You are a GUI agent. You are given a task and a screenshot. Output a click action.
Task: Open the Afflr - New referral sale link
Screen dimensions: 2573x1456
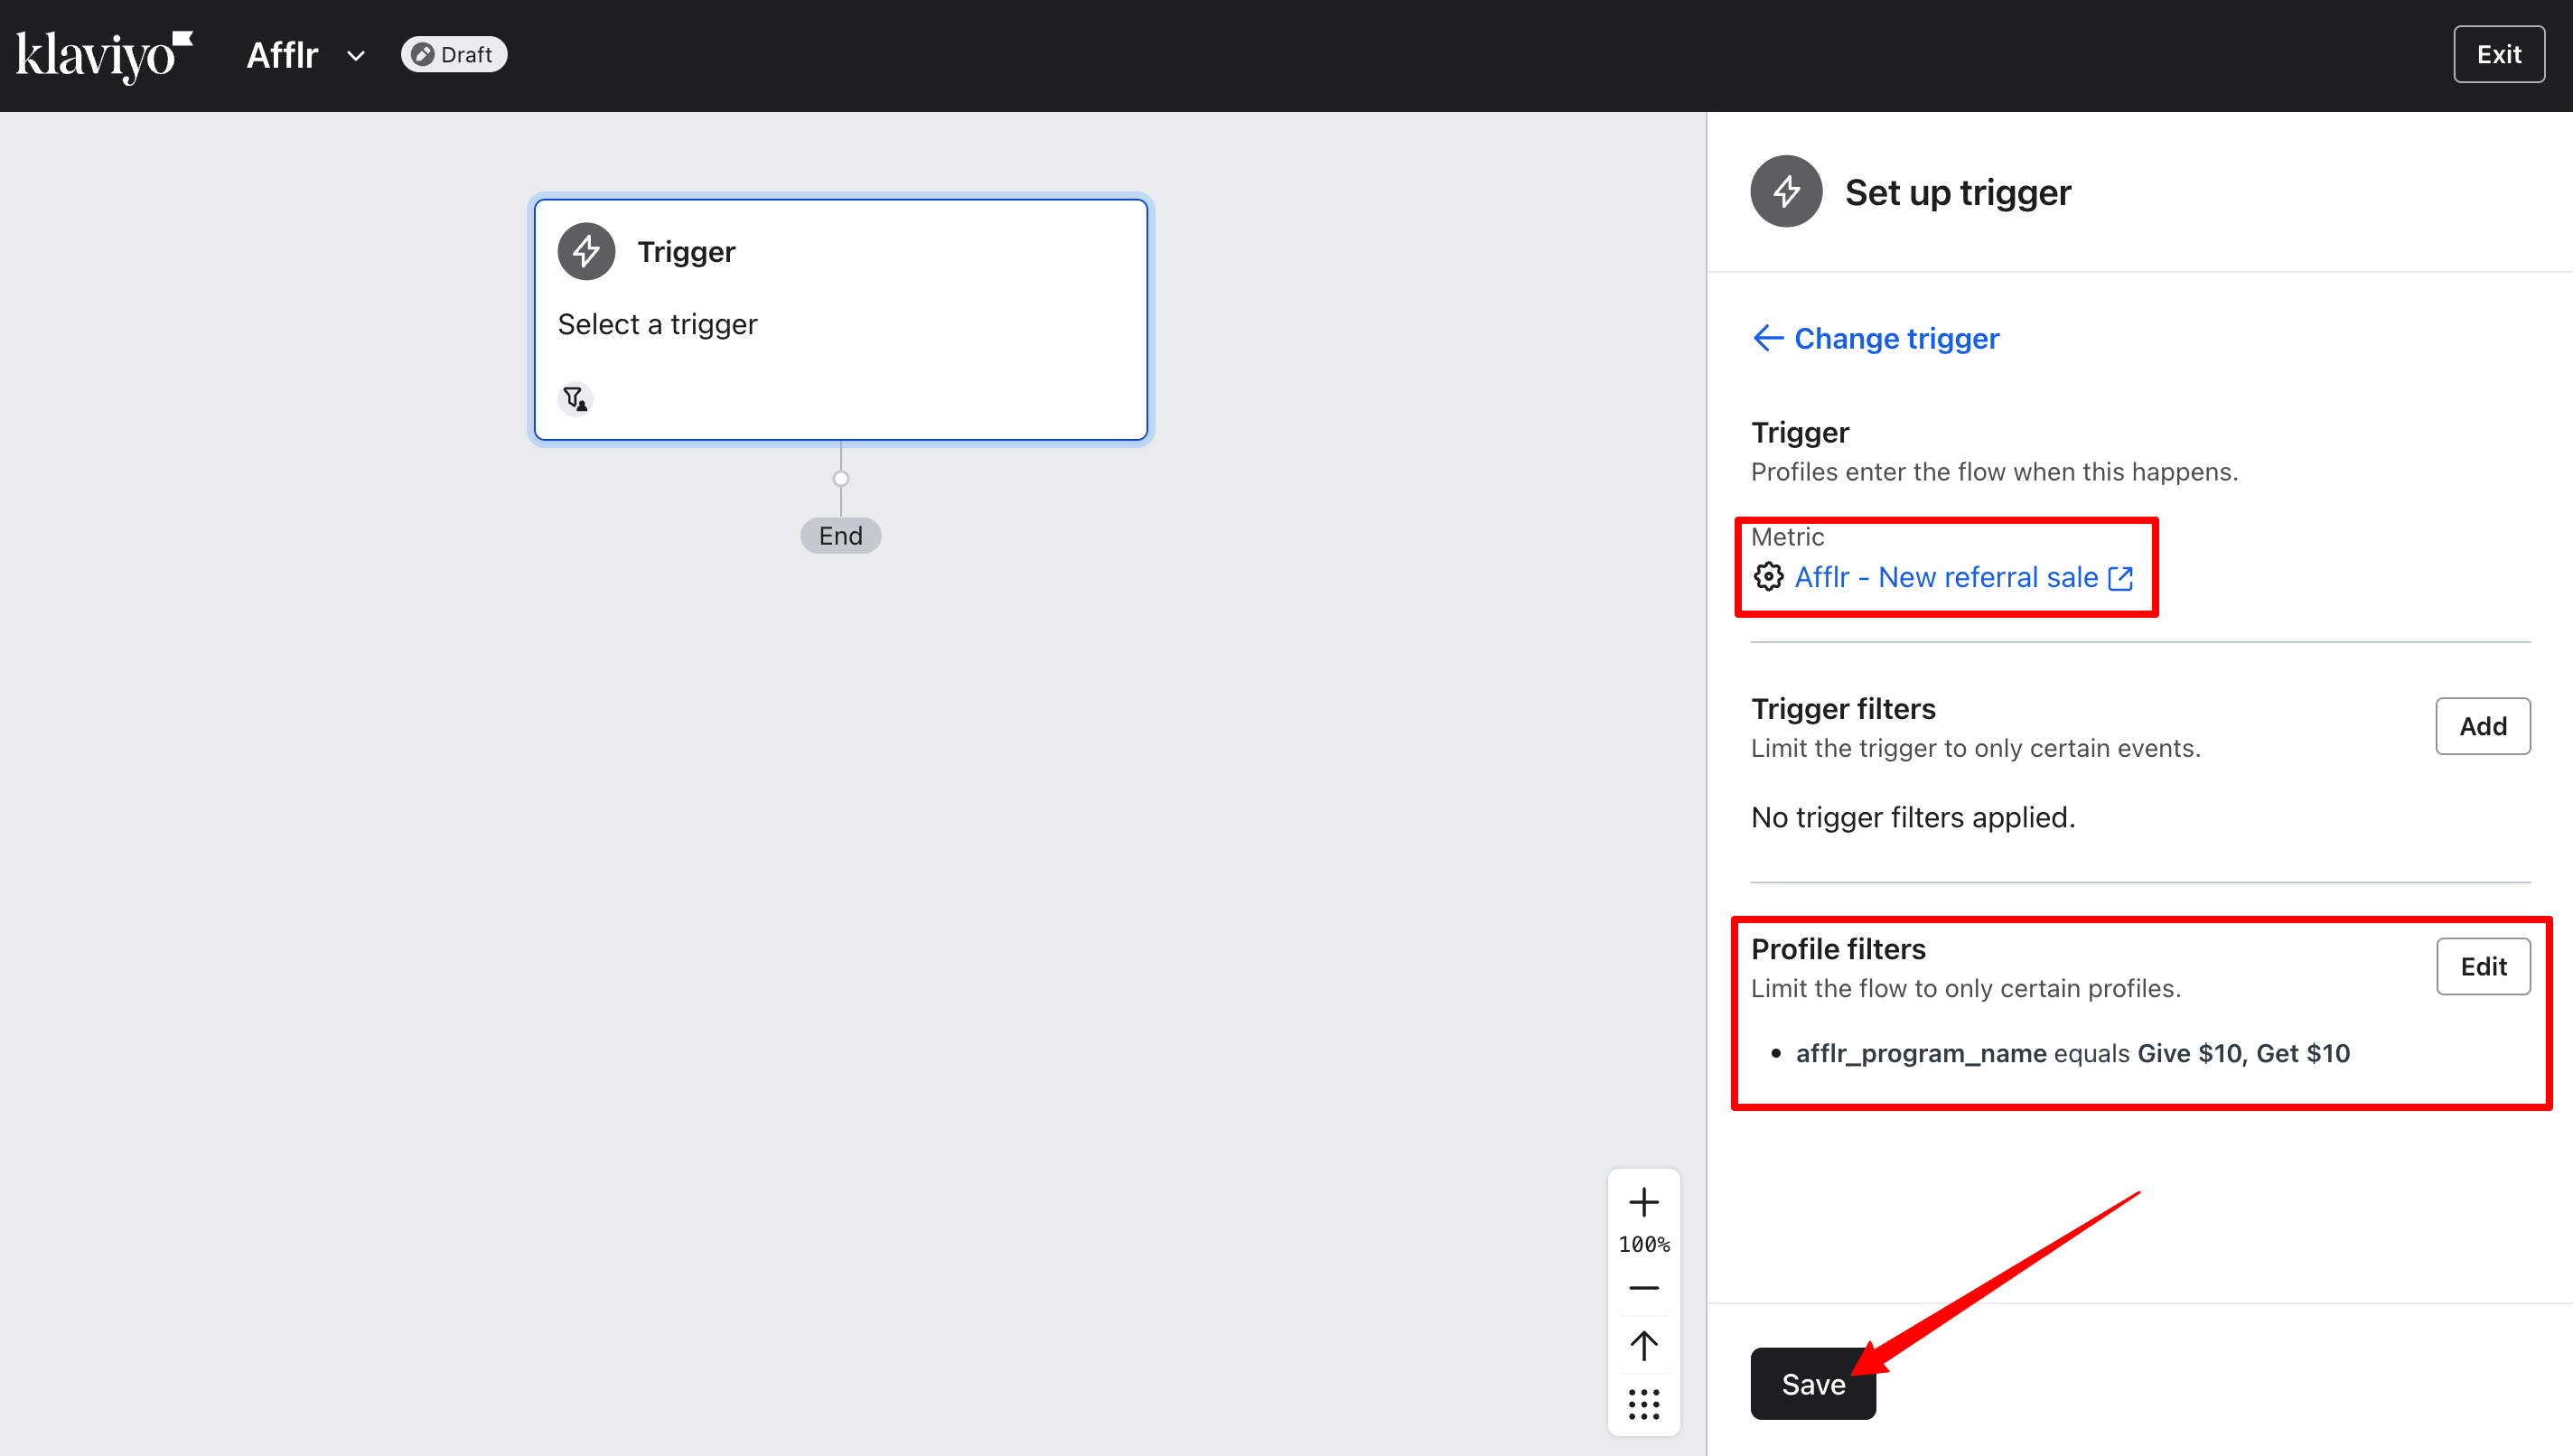click(x=1945, y=577)
